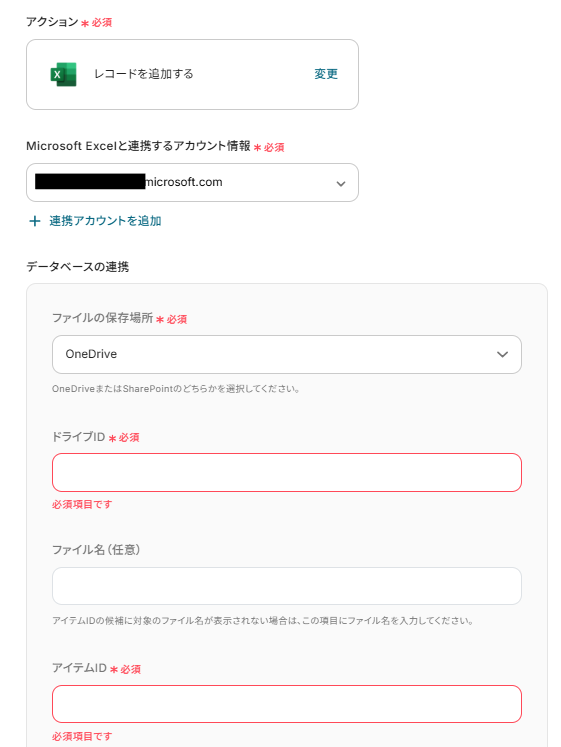Screen dimensions: 561x747
Task: Focus the ドライブID input field
Action: point(287,473)
